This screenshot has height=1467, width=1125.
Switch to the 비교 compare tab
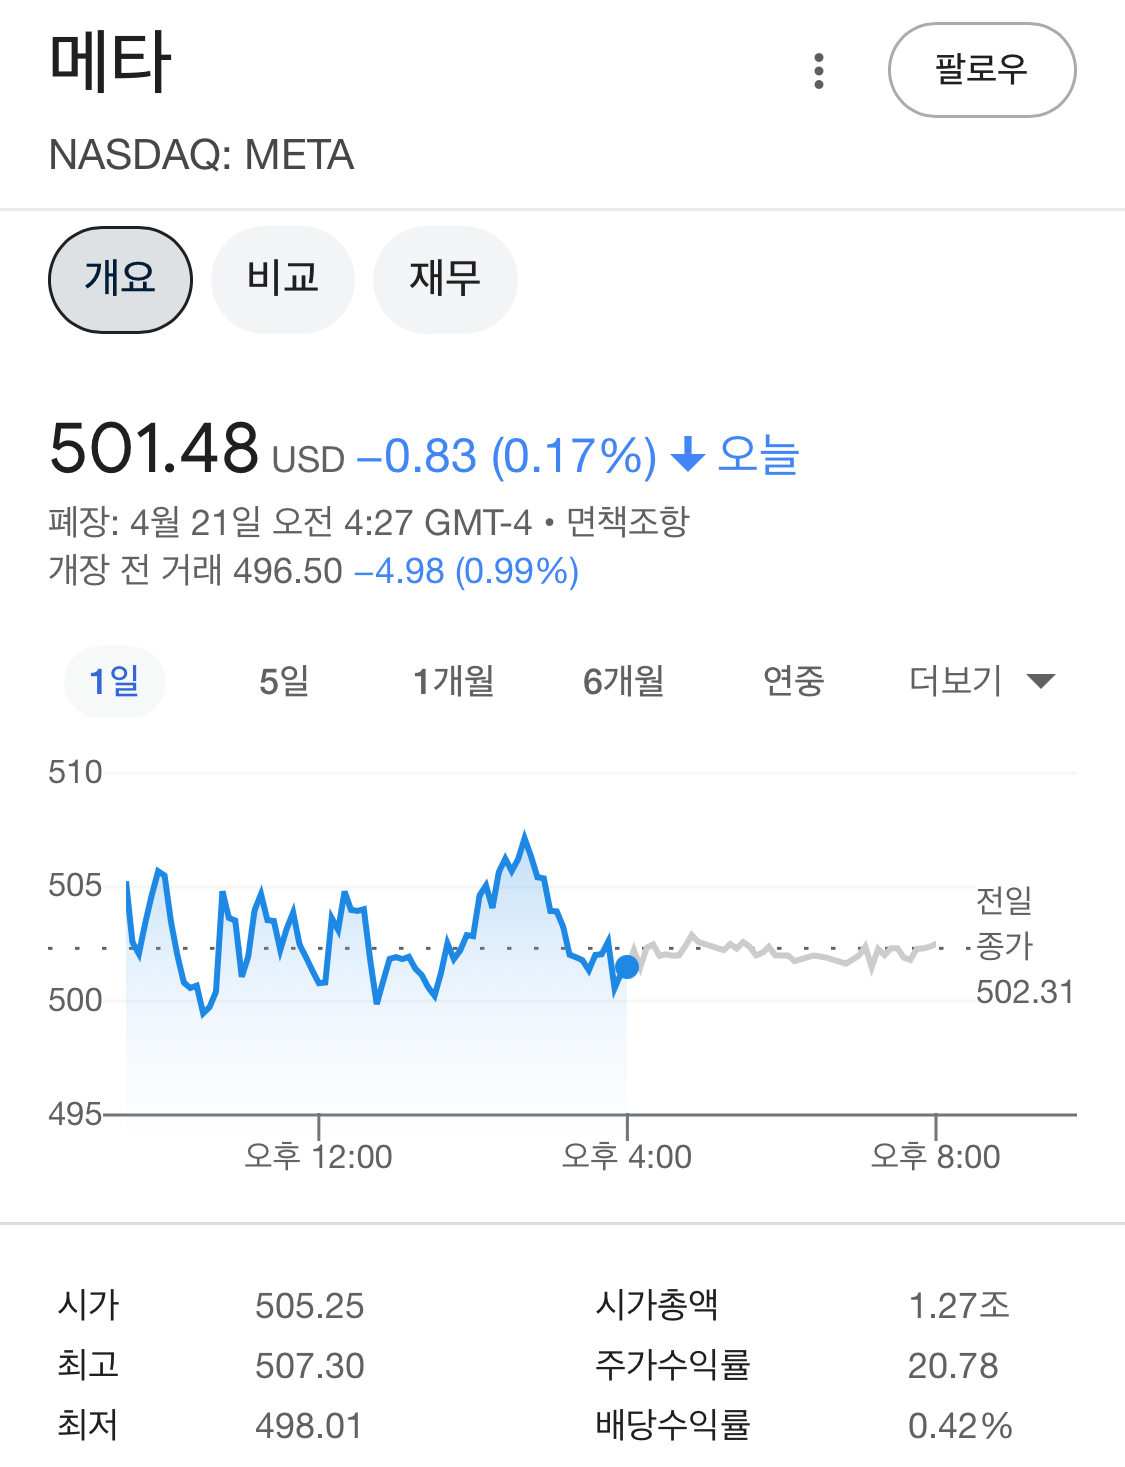[283, 279]
